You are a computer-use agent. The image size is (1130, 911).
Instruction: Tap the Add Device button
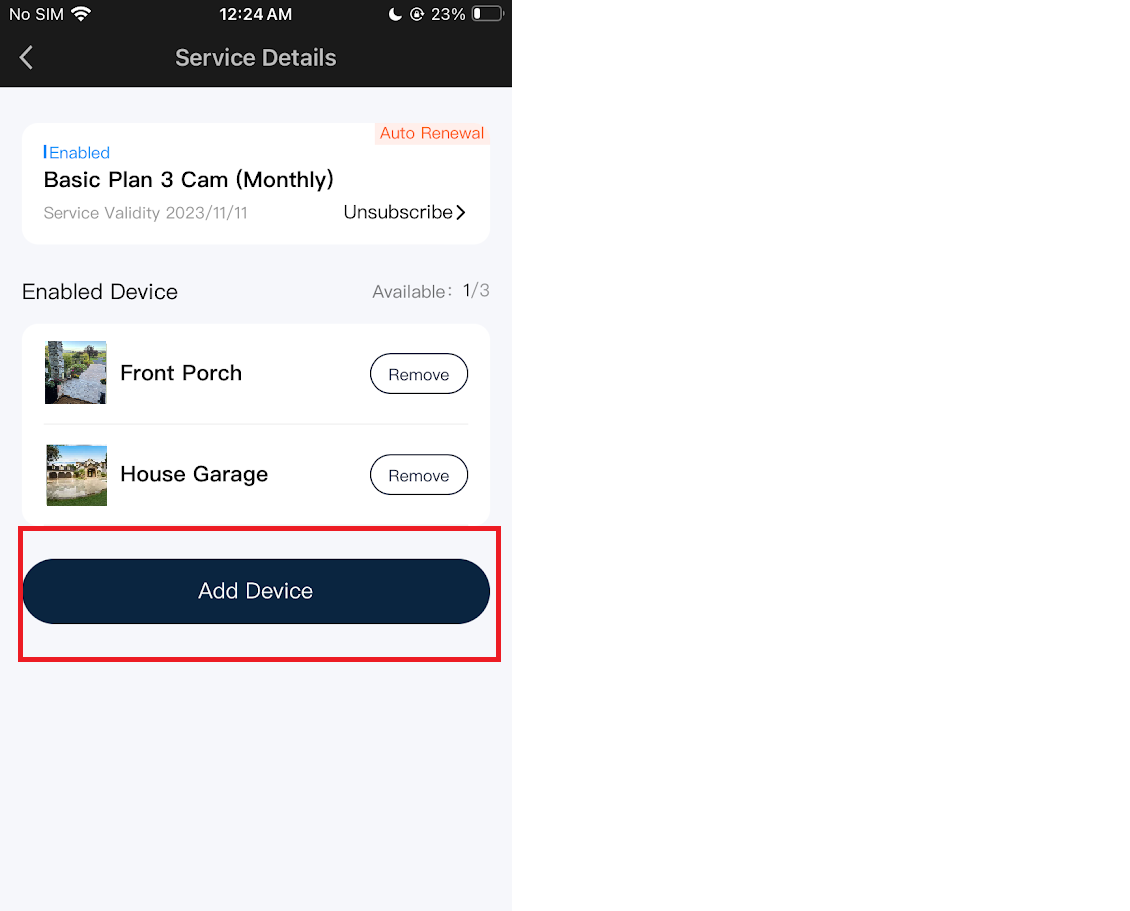(x=256, y=591)
